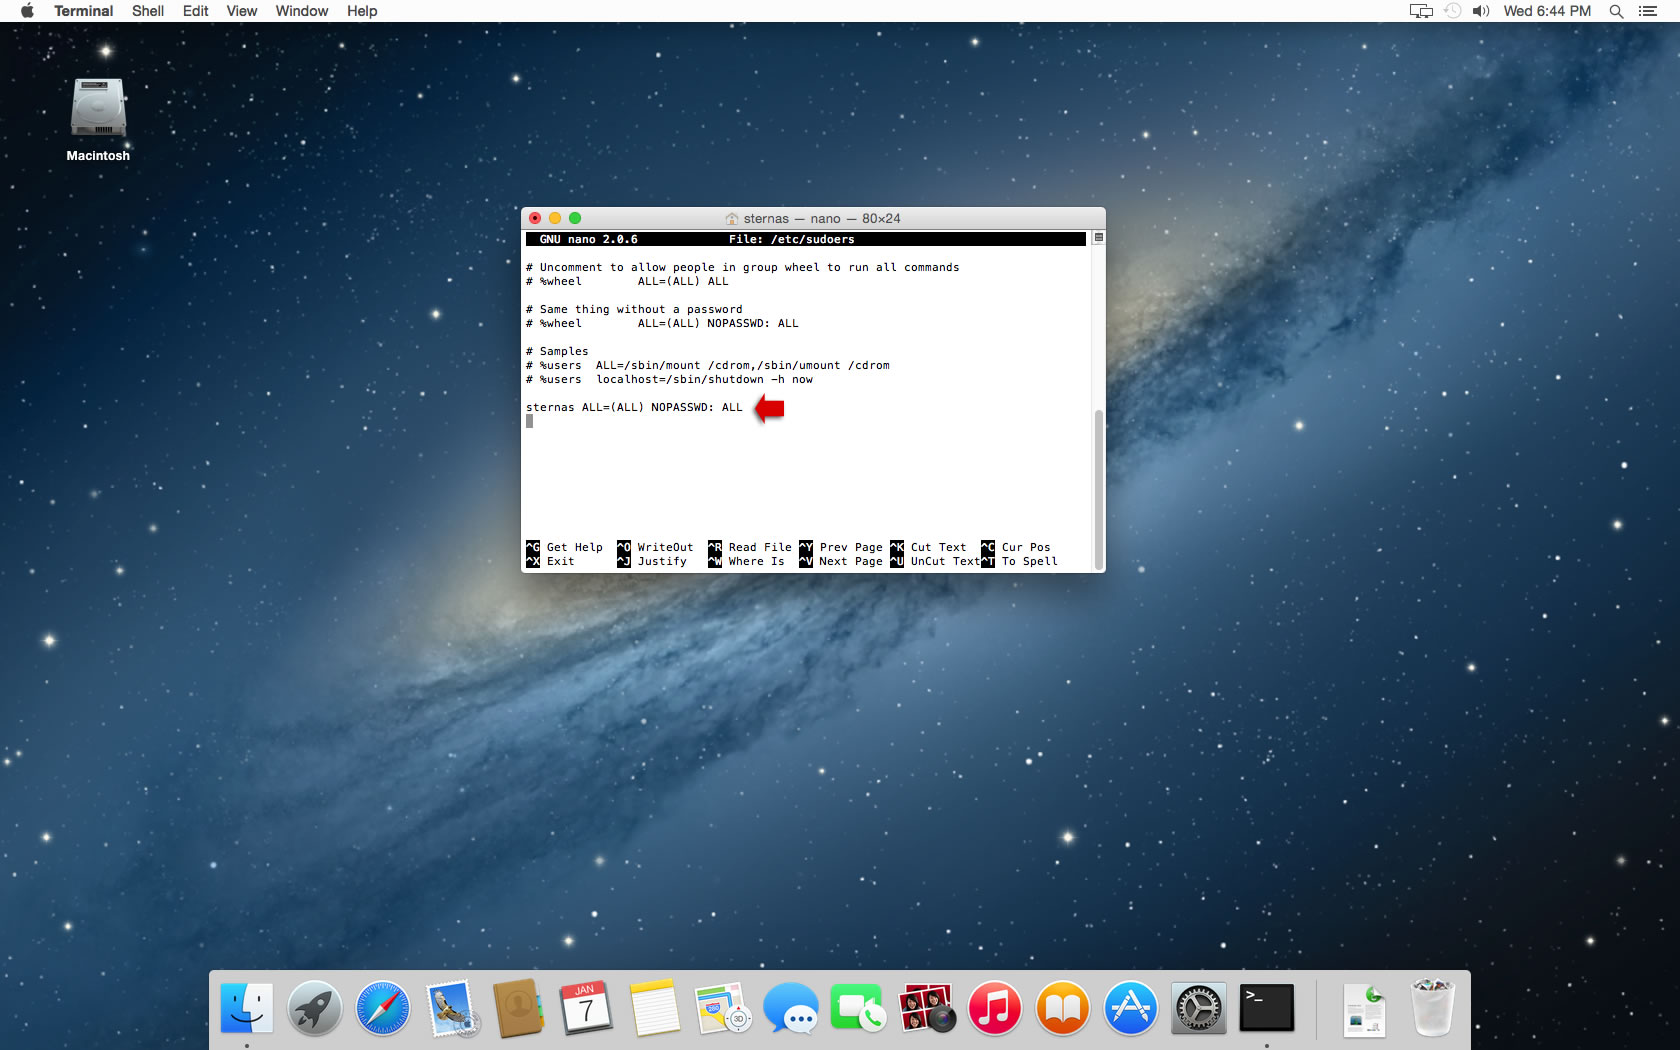This screenshot has width=1680, height=1050.
Task: Open the Downloads stack in Dock
Action: pyautogui.click(x=1365, y=1008)
